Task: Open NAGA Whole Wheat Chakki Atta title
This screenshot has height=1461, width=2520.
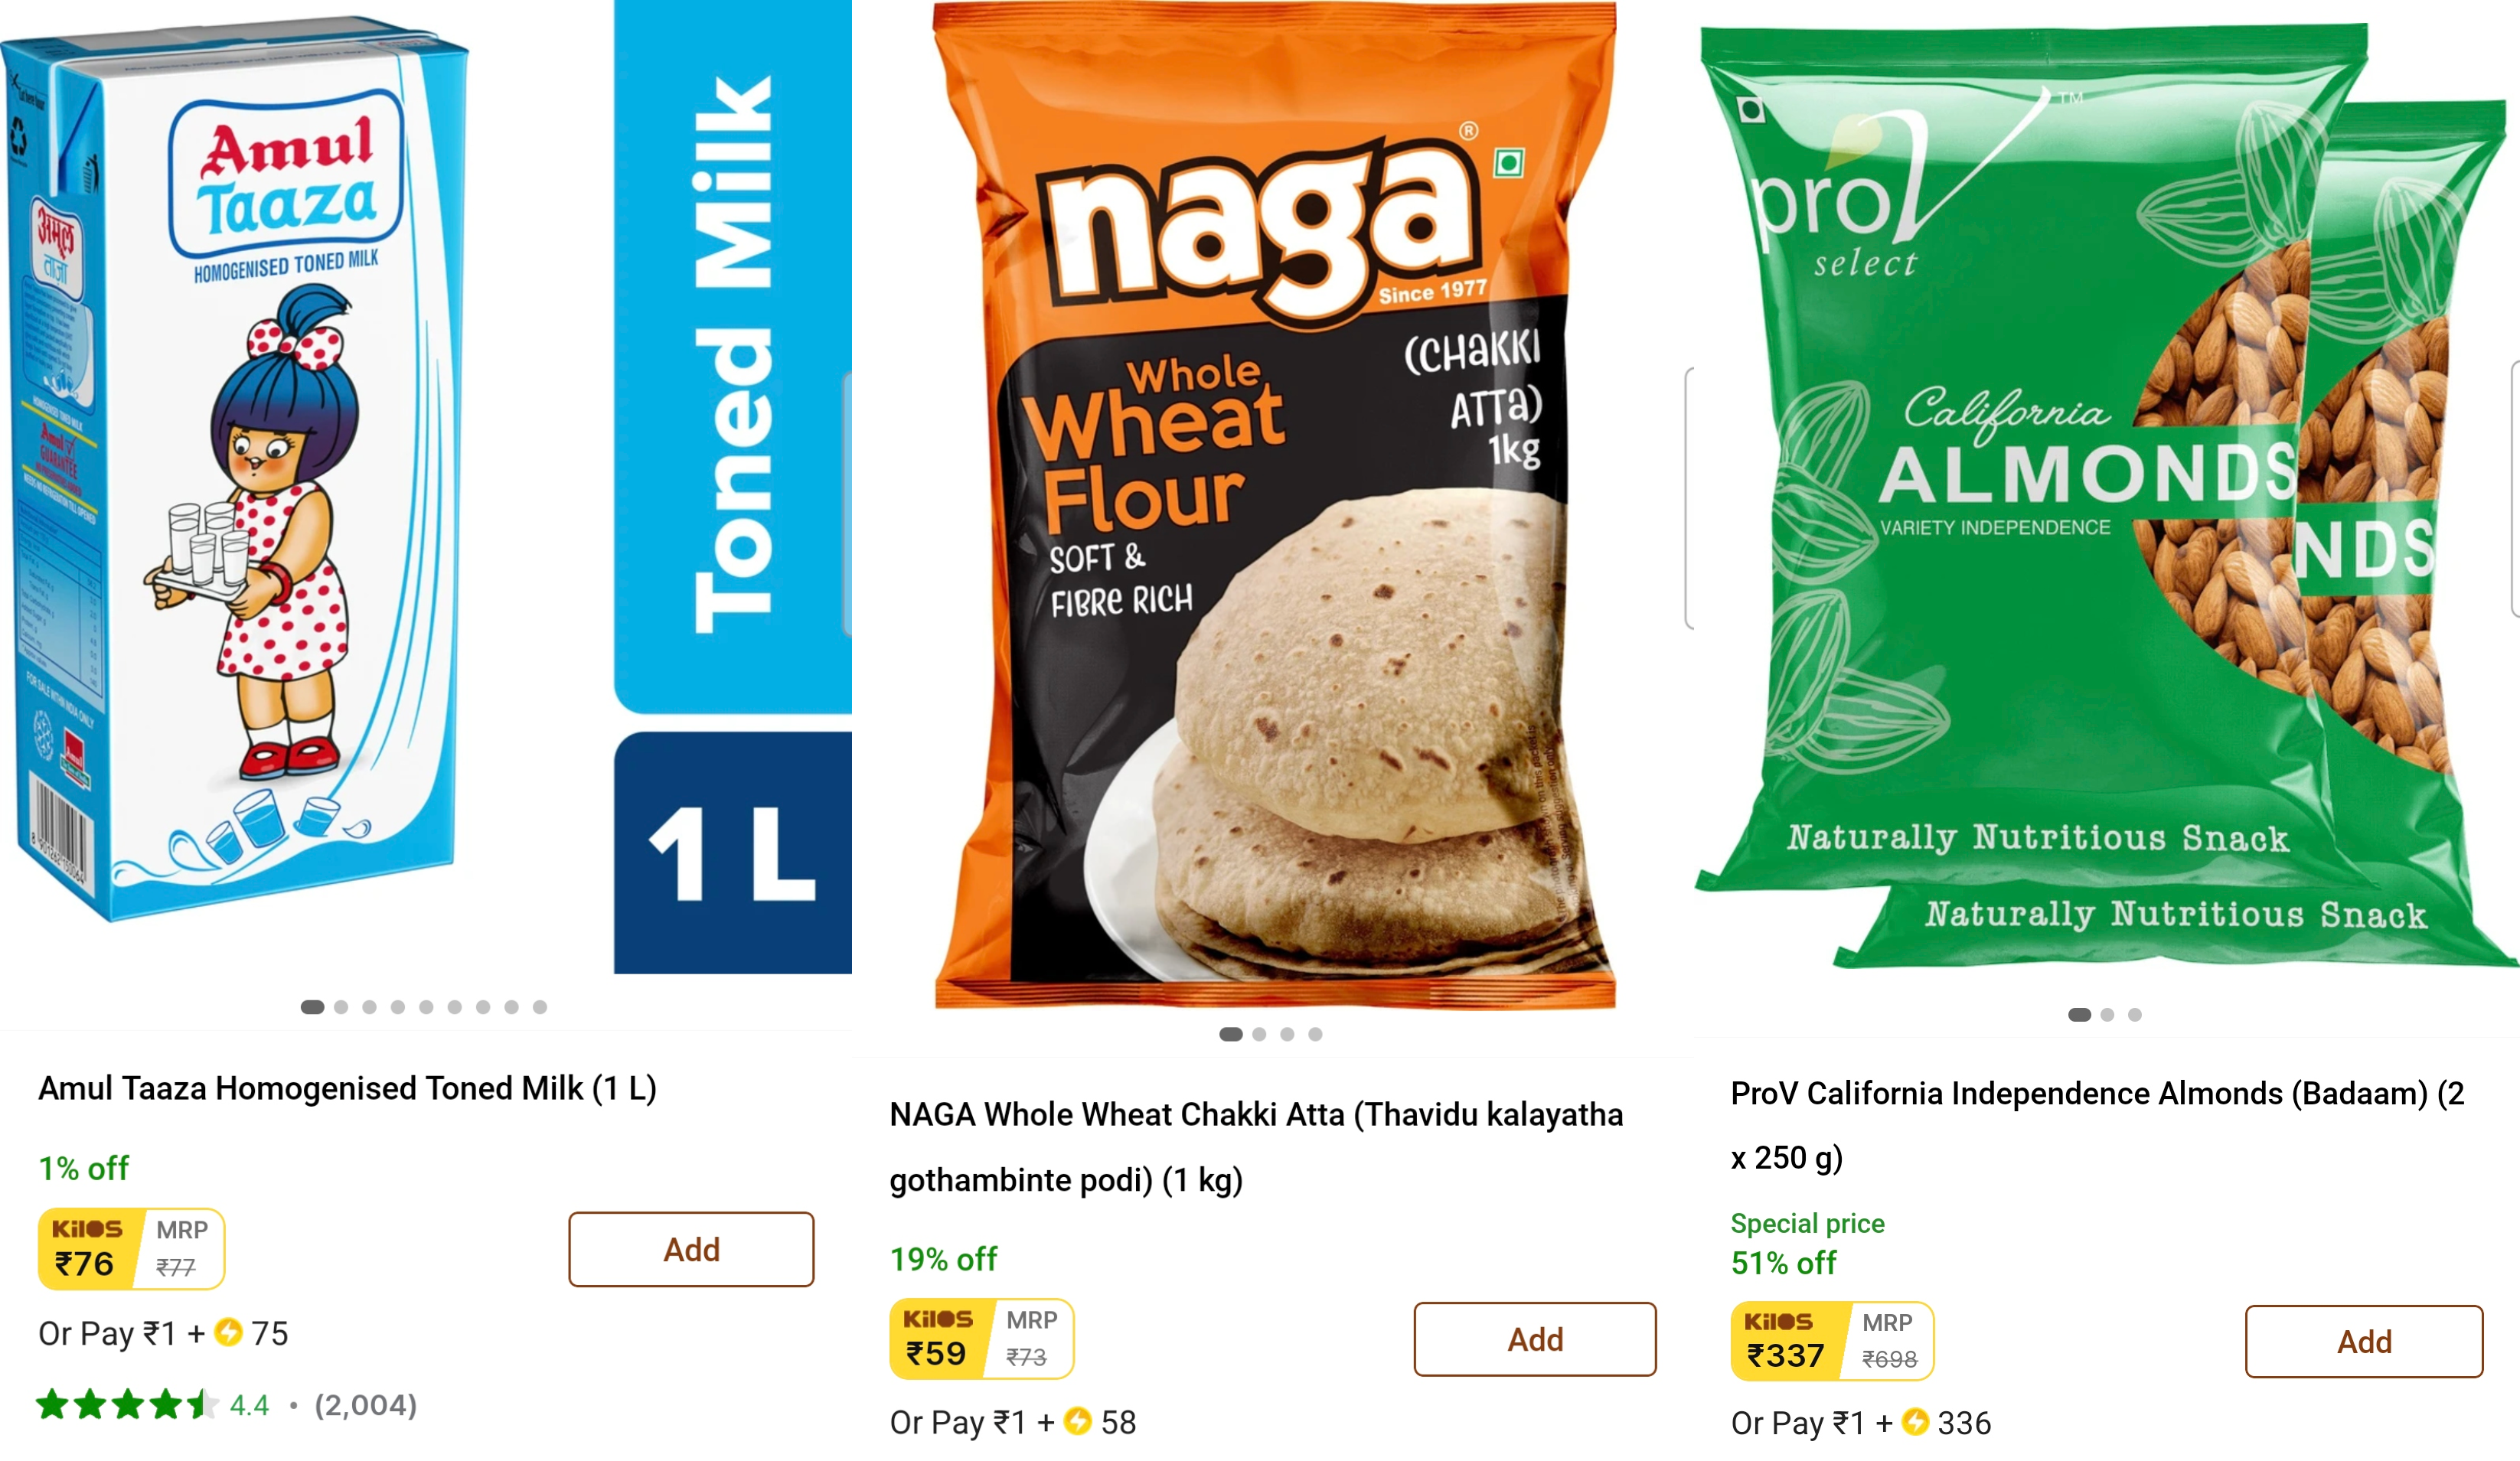Action: point(1256,1147)
